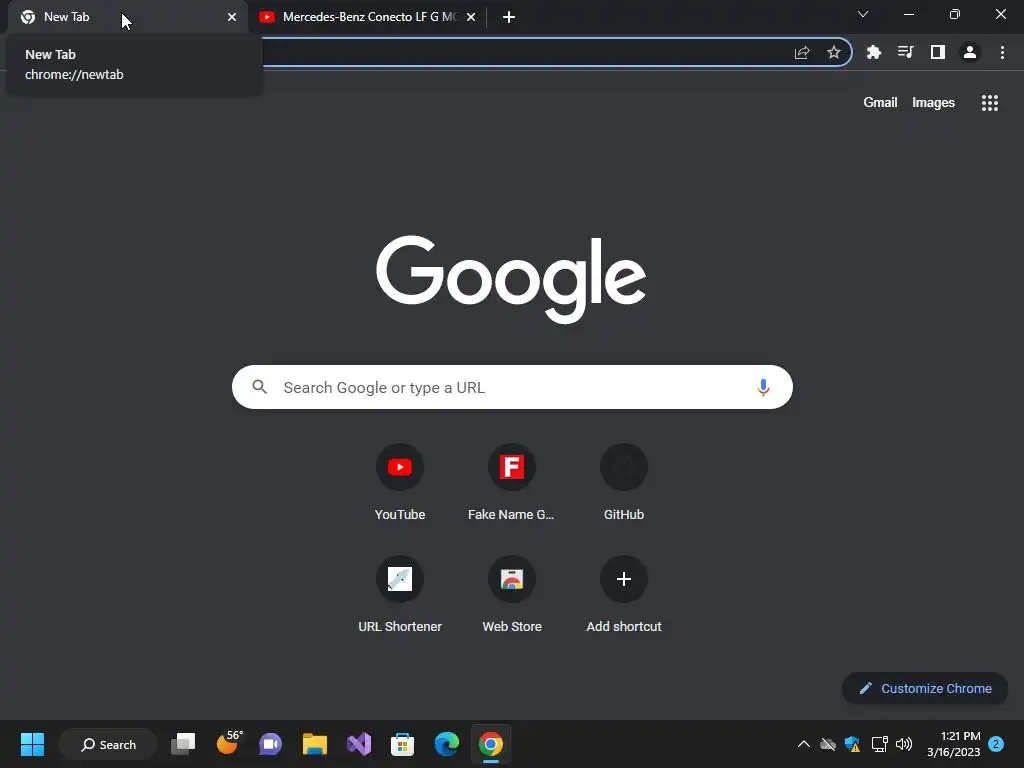Click the Google logo

[x=511, y=279]
